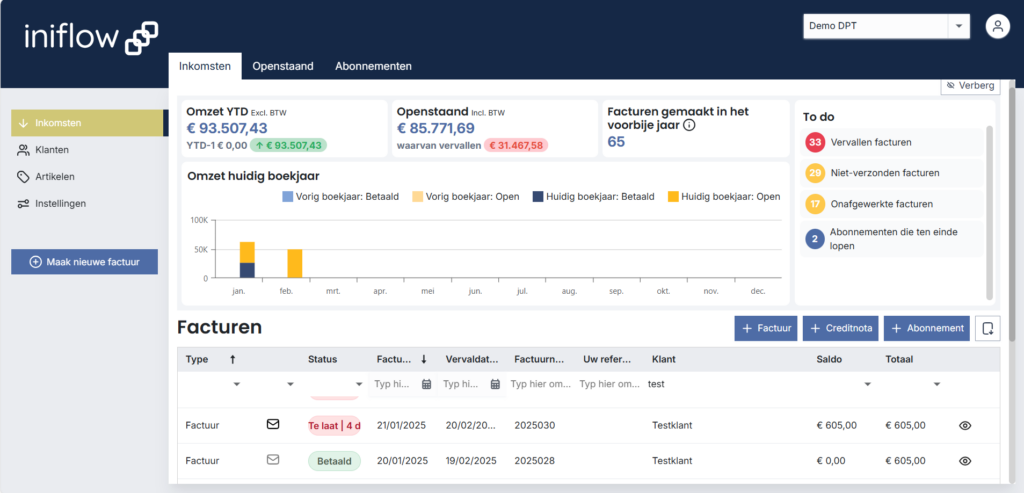Click the Saldo column header
The width and height of the screenshot is (1024, 493).
(x=829, y=359)
